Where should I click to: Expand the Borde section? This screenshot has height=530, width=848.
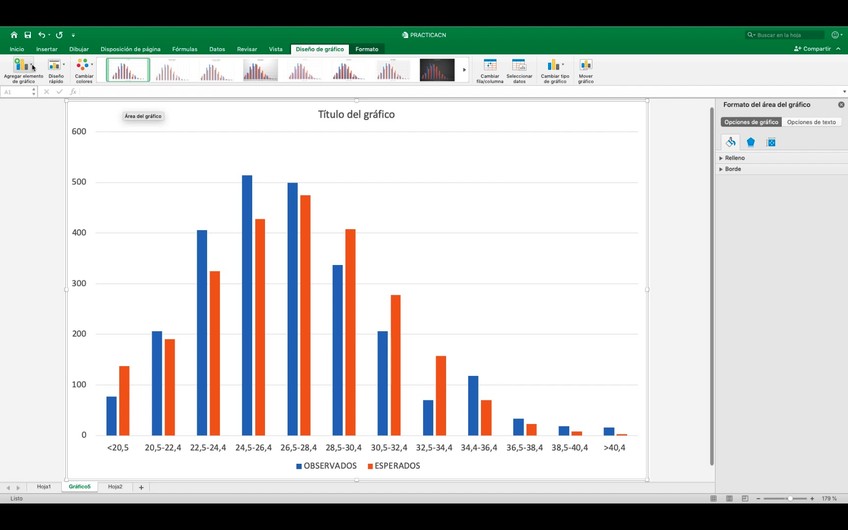[733, 169]
